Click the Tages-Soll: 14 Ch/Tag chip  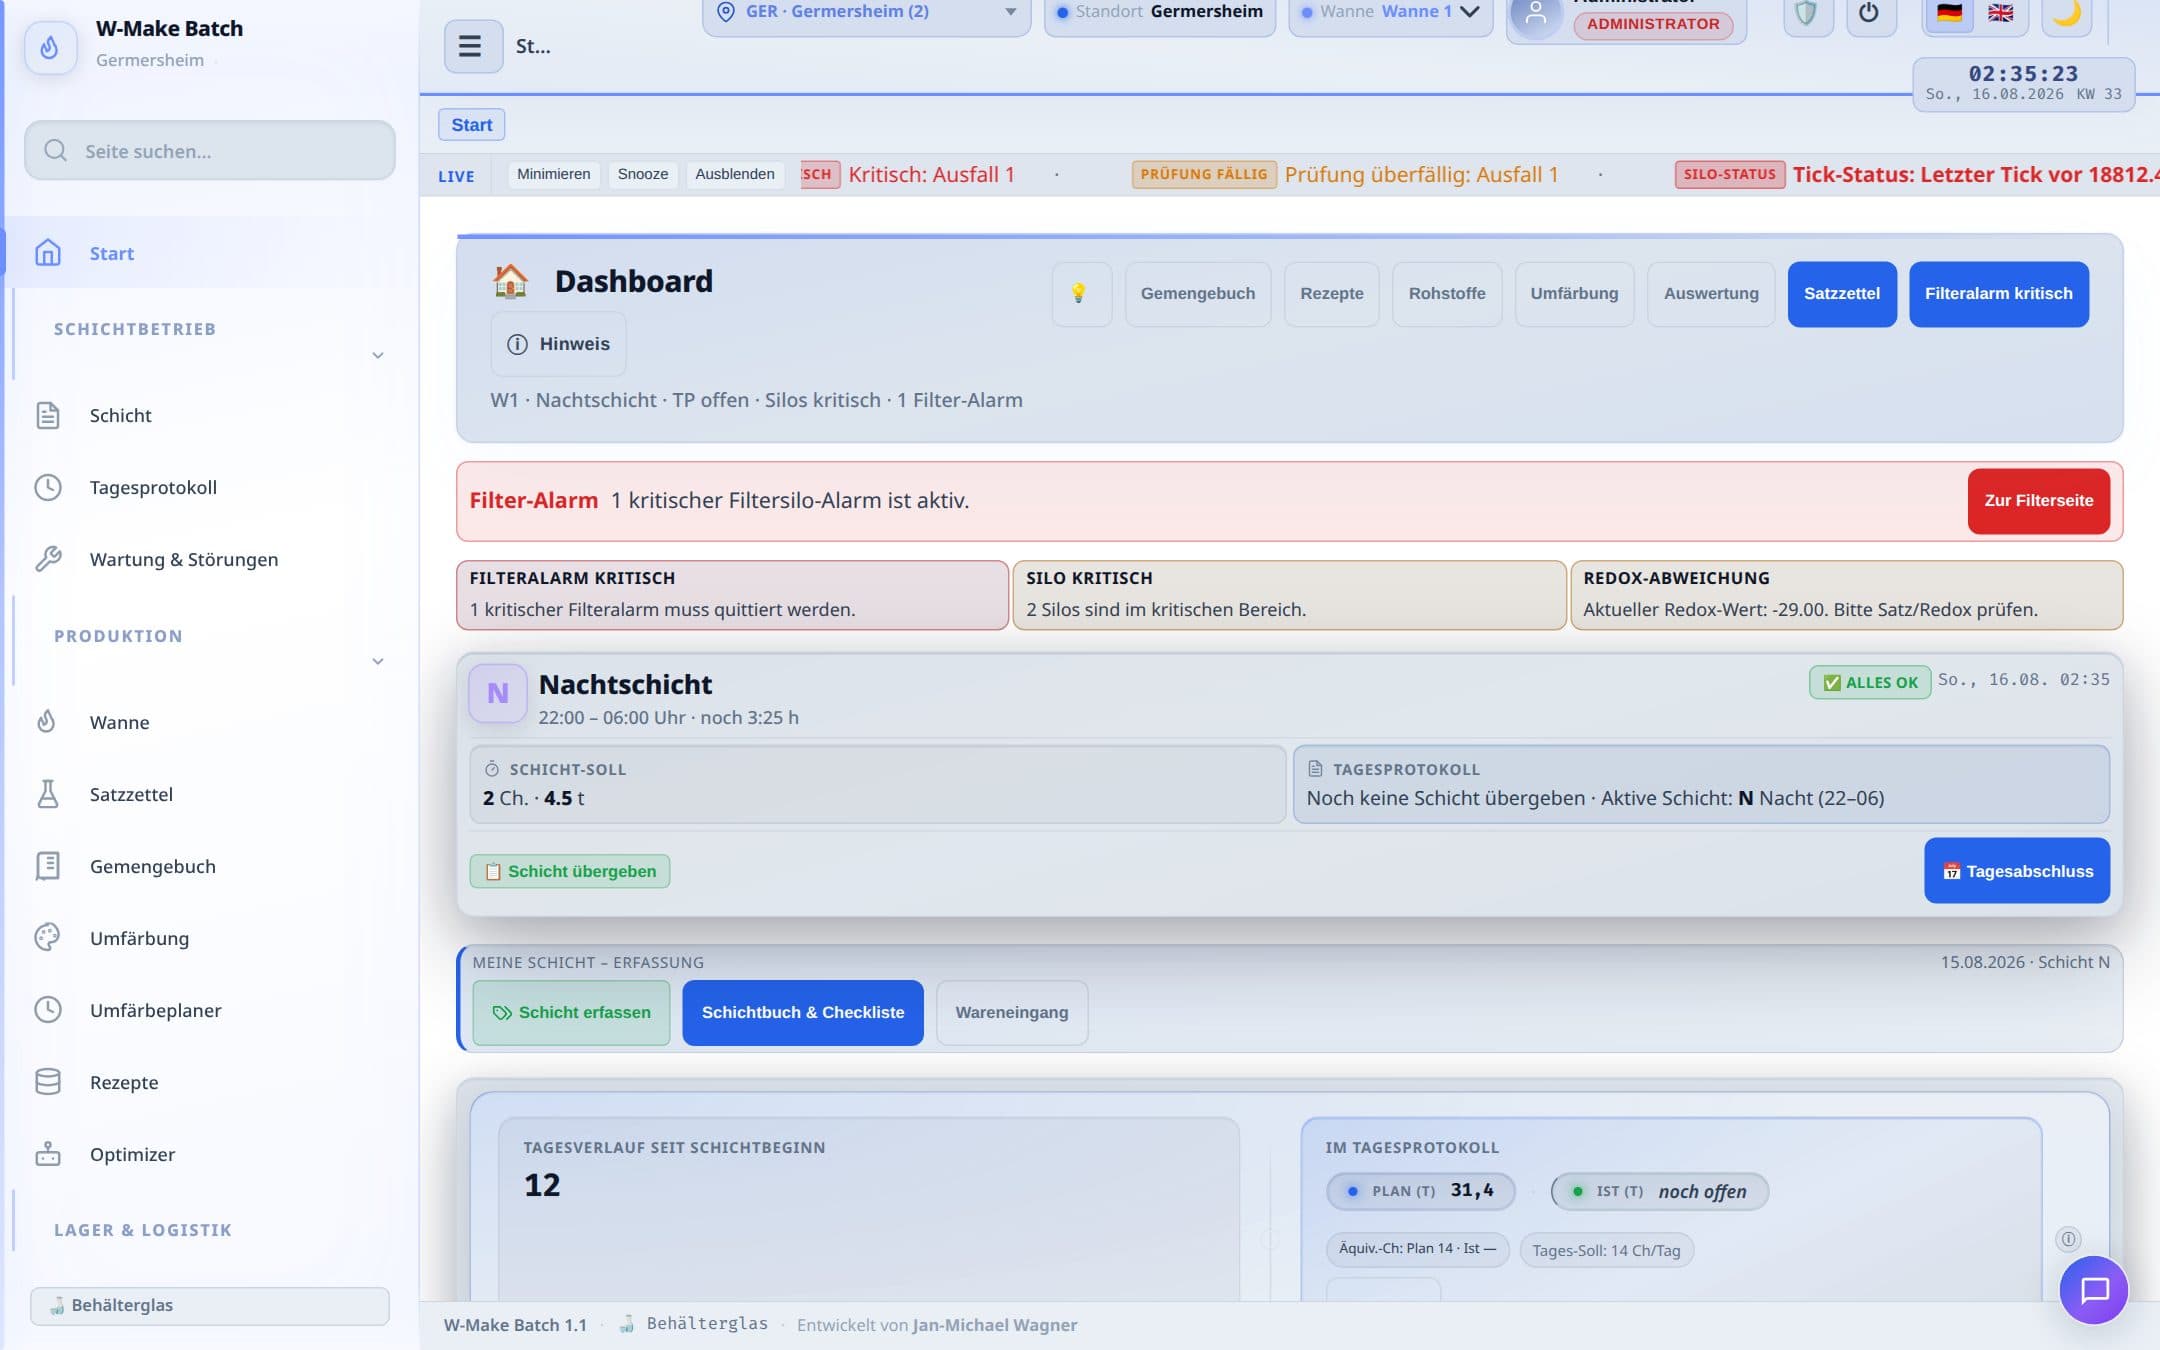click(1606, 1250)
